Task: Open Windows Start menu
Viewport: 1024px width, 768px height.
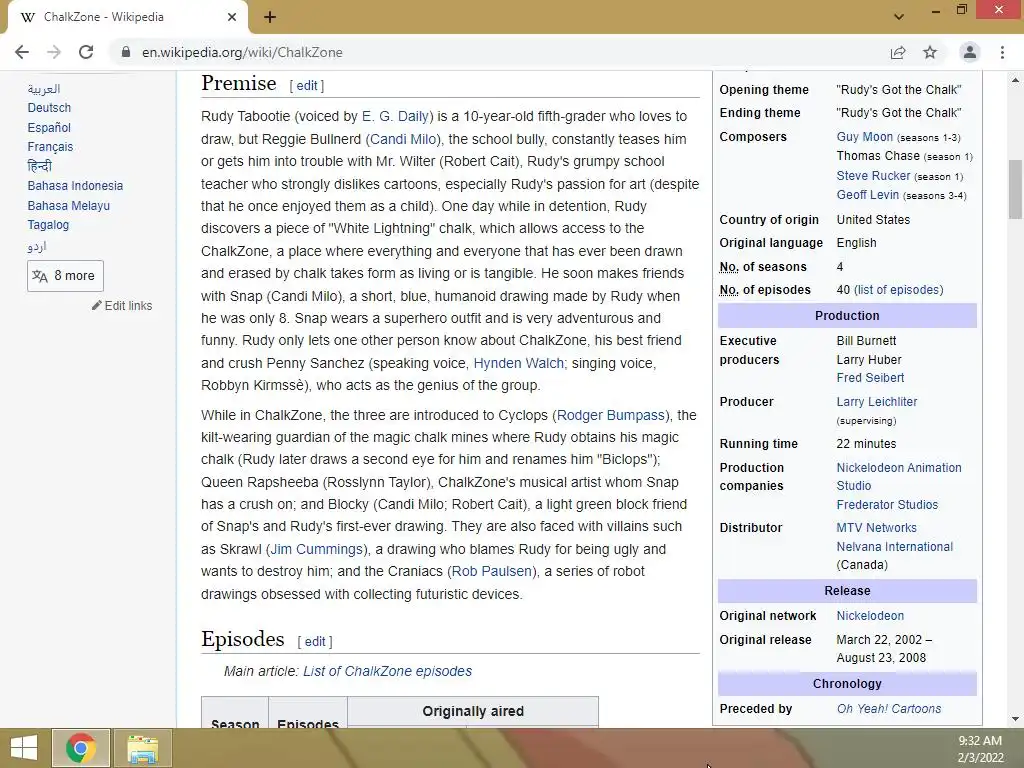Action: (x=24, y=748)
